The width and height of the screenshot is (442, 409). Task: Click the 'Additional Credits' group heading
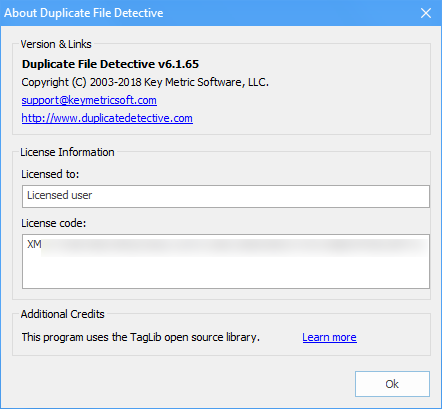pyautogui.click(x=63, y=314)
